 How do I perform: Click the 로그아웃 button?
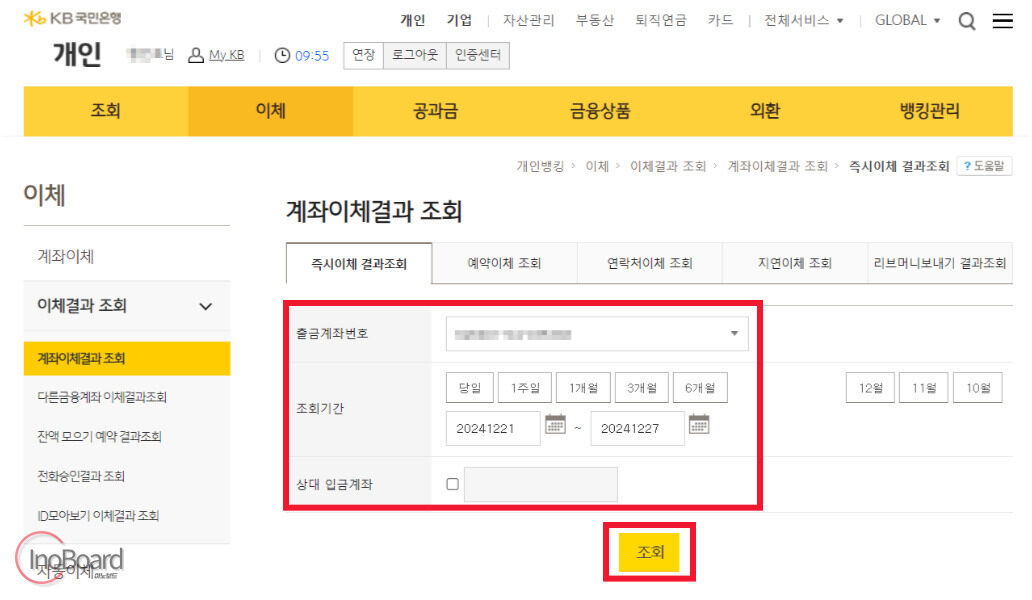pyautogui.click(x=415, y=55)
